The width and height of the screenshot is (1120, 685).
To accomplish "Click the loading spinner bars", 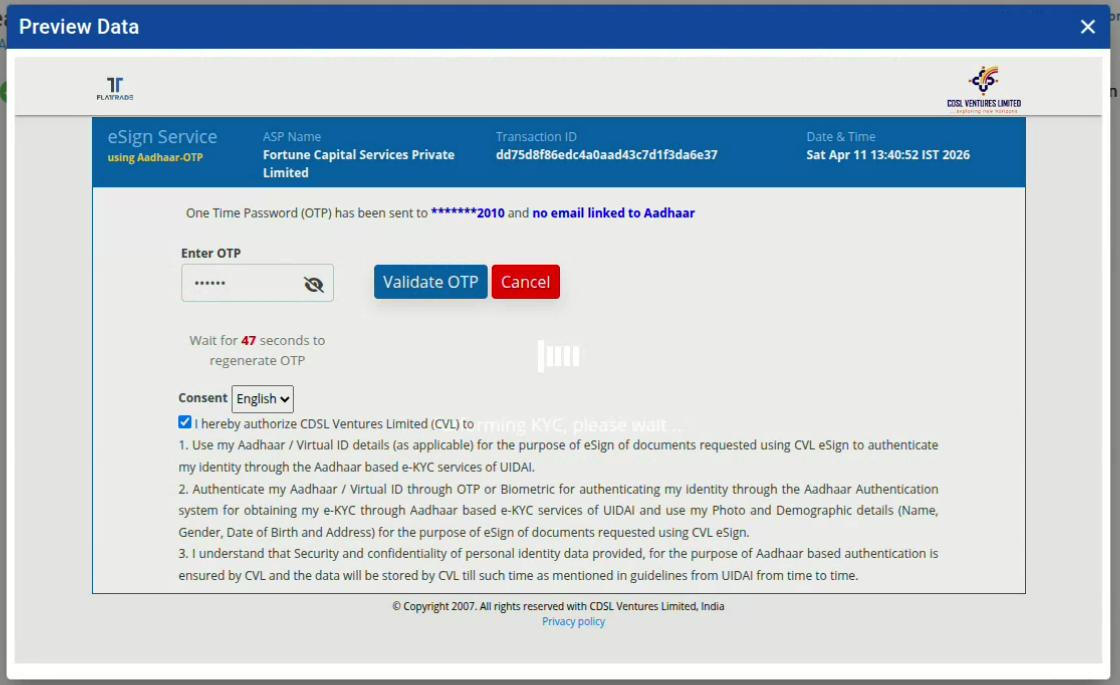I will pyautogui.click(x=559, y=355).
